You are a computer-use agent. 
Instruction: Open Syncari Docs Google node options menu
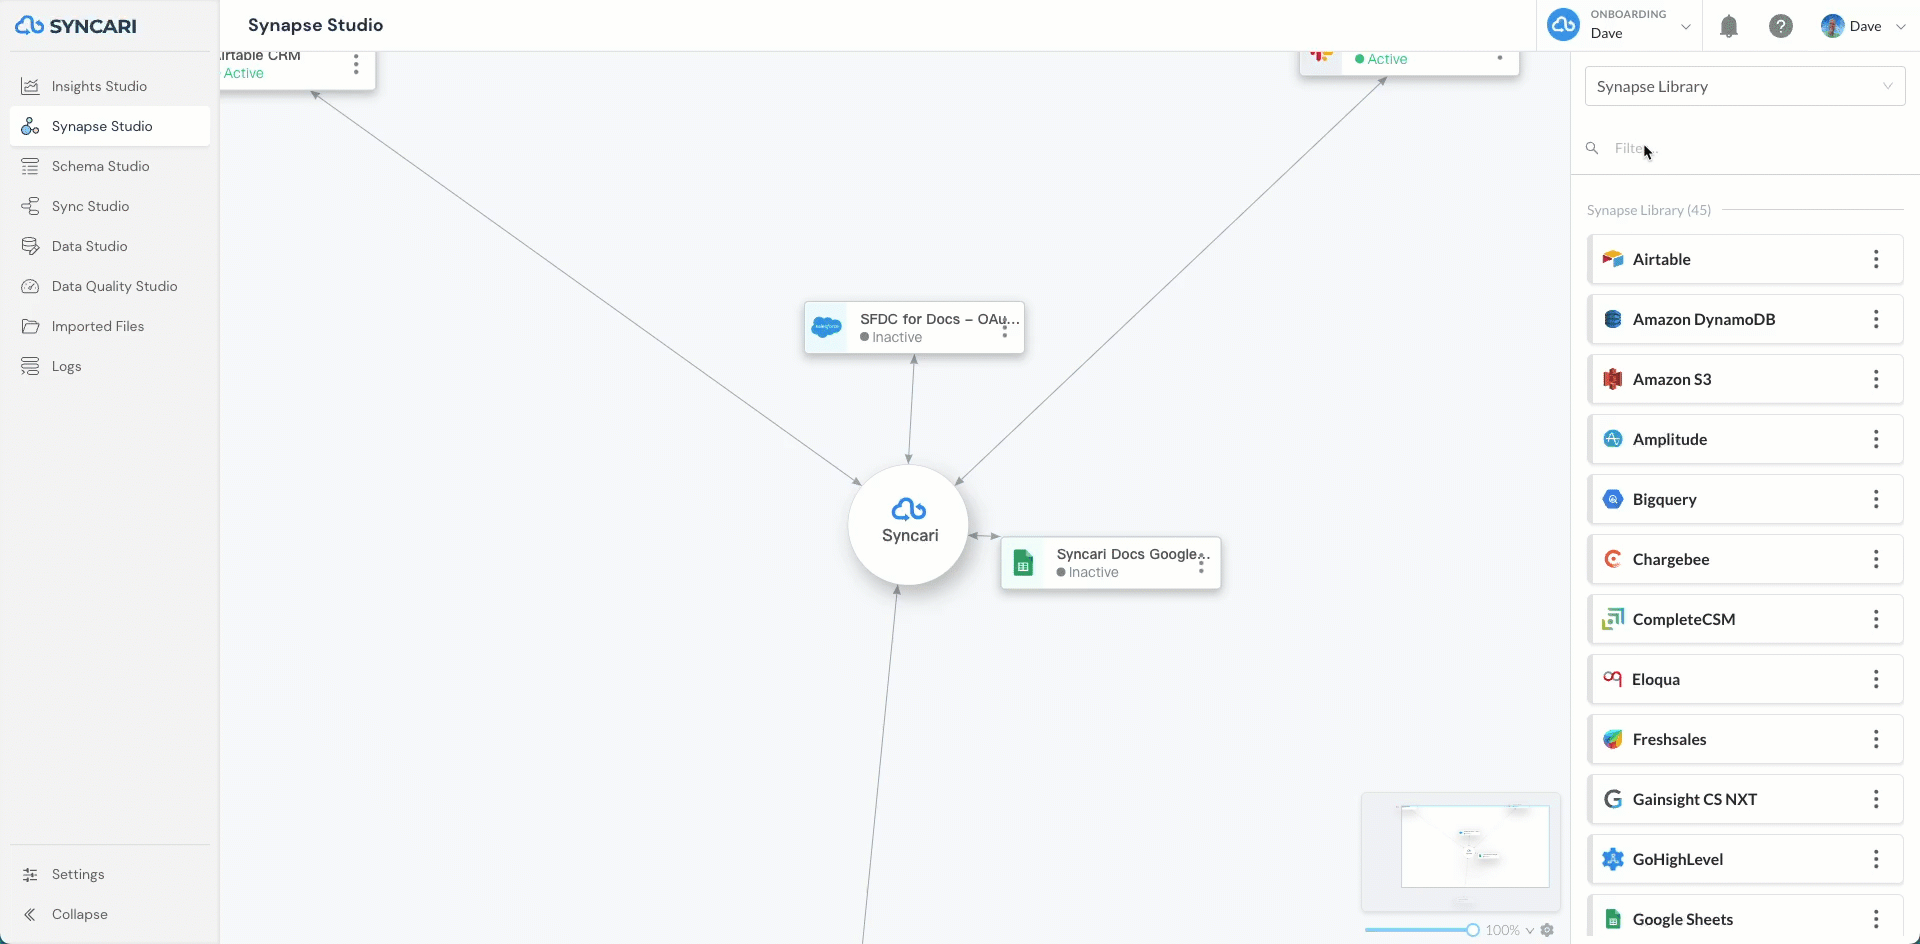click(1201, 566)
